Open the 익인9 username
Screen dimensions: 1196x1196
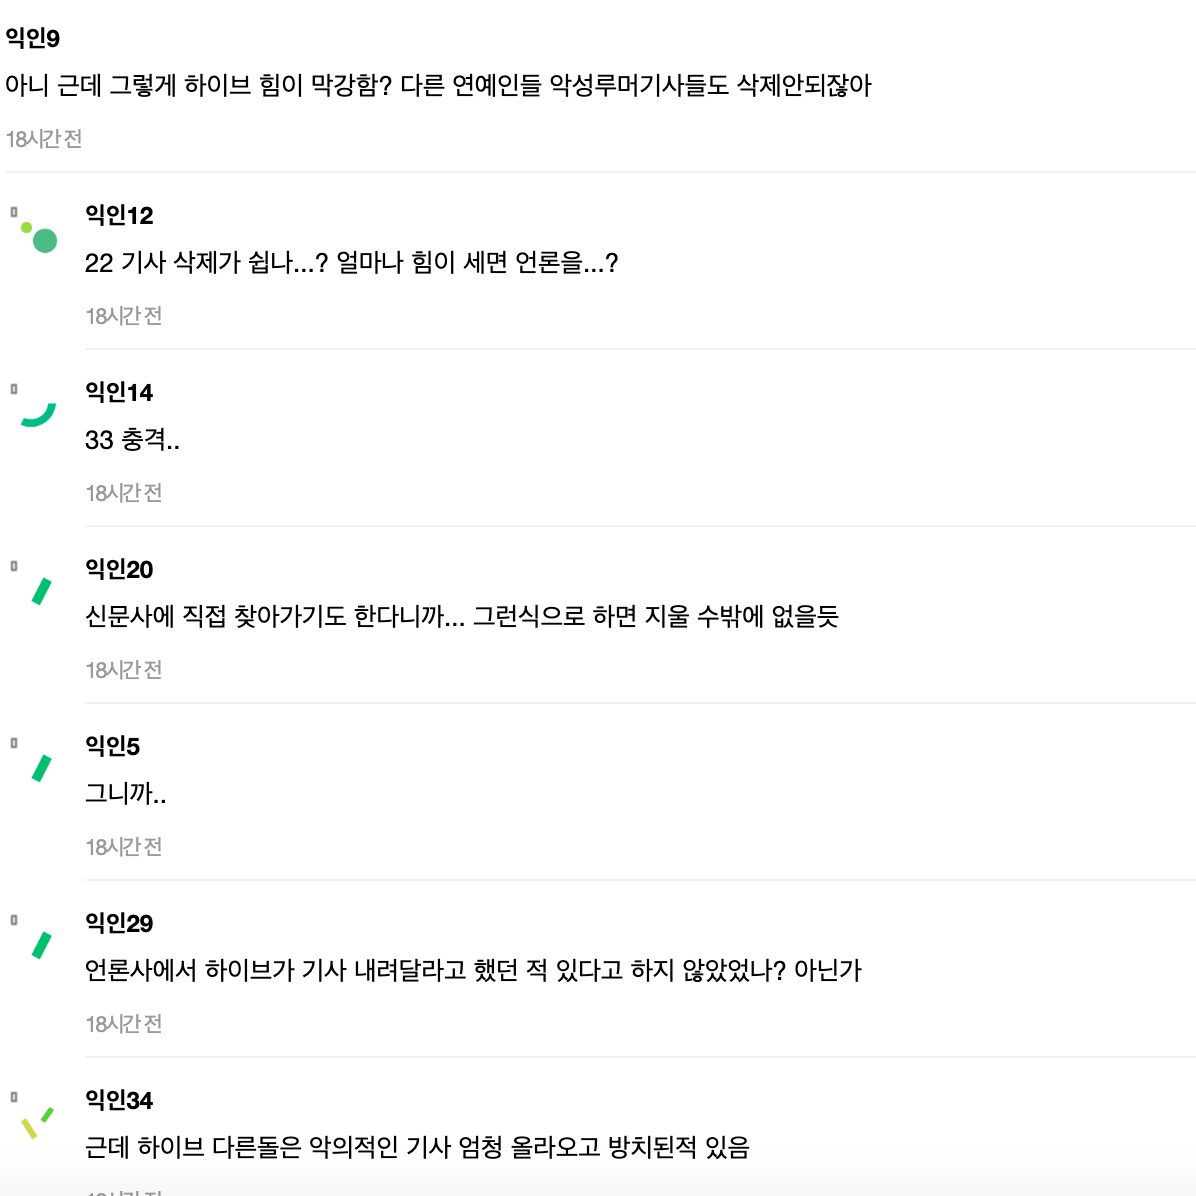tap(33, 38)
